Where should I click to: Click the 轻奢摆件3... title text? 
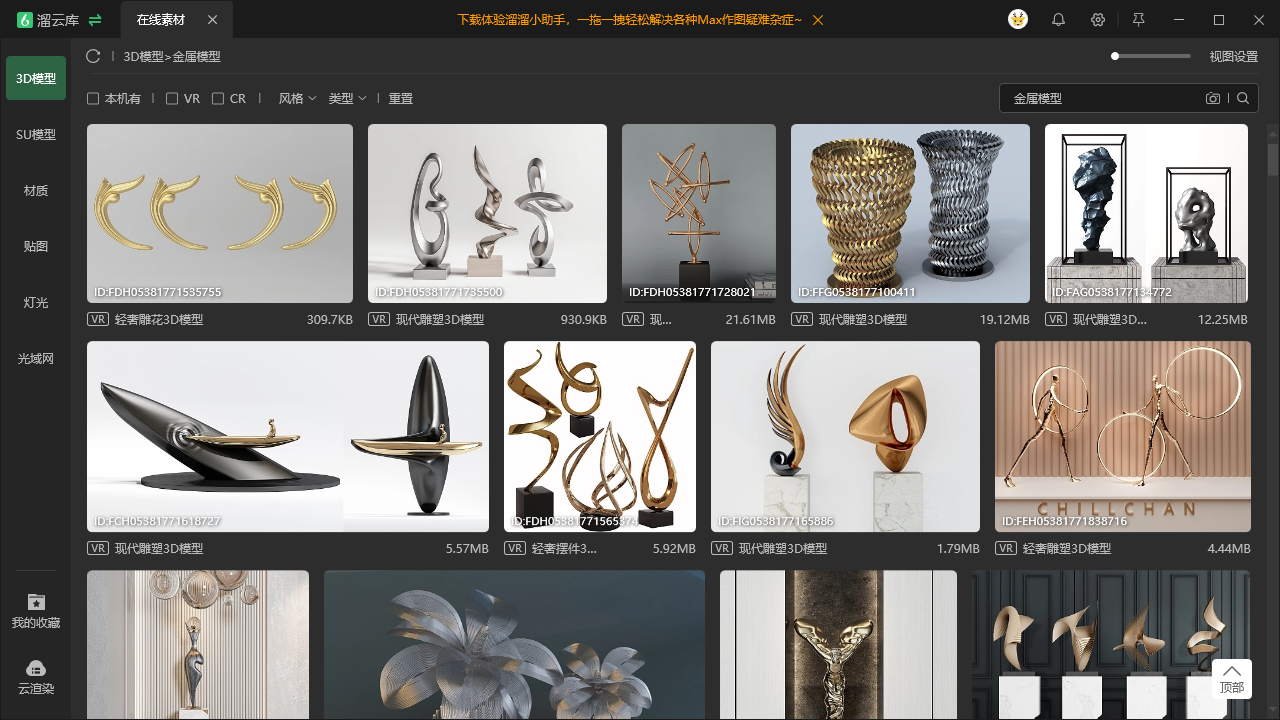564,549
